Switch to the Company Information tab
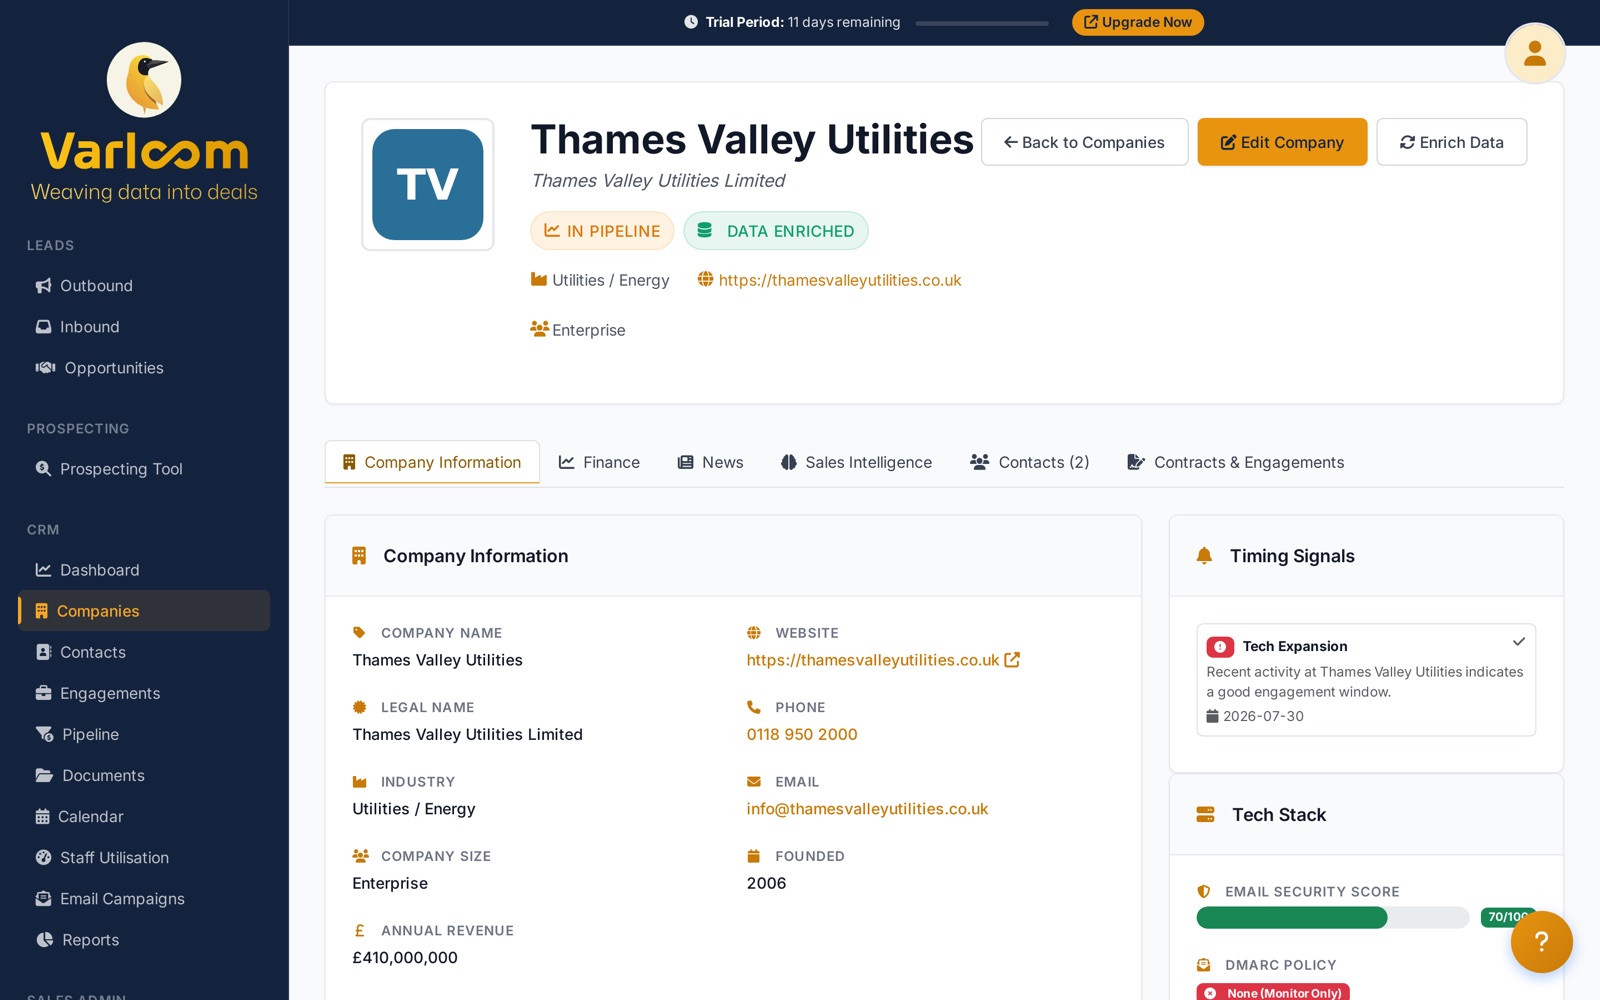Screen dimensions: 1600x1000 432,462
